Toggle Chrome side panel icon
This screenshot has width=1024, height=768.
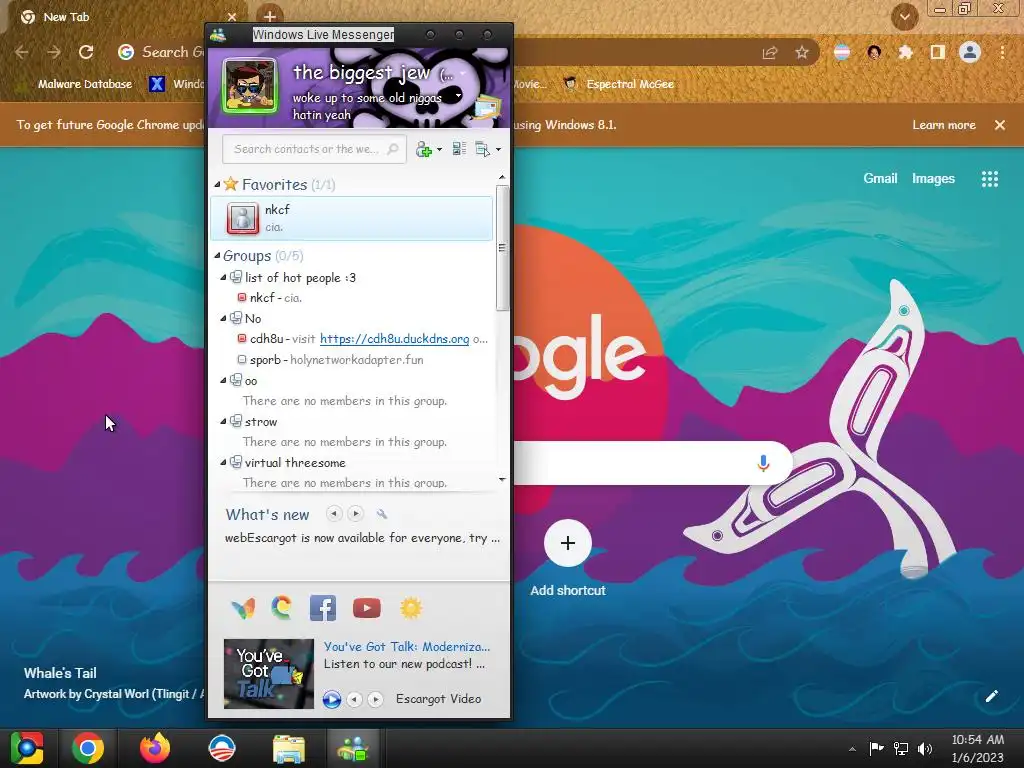(x=937, y=52)
